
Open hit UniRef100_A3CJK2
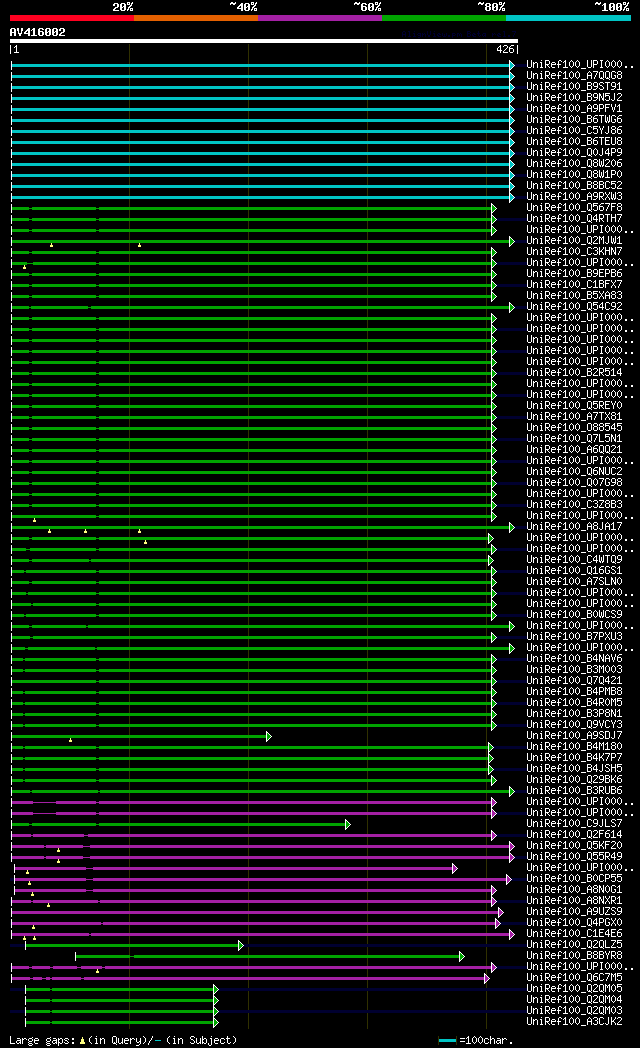(574, 1021)
